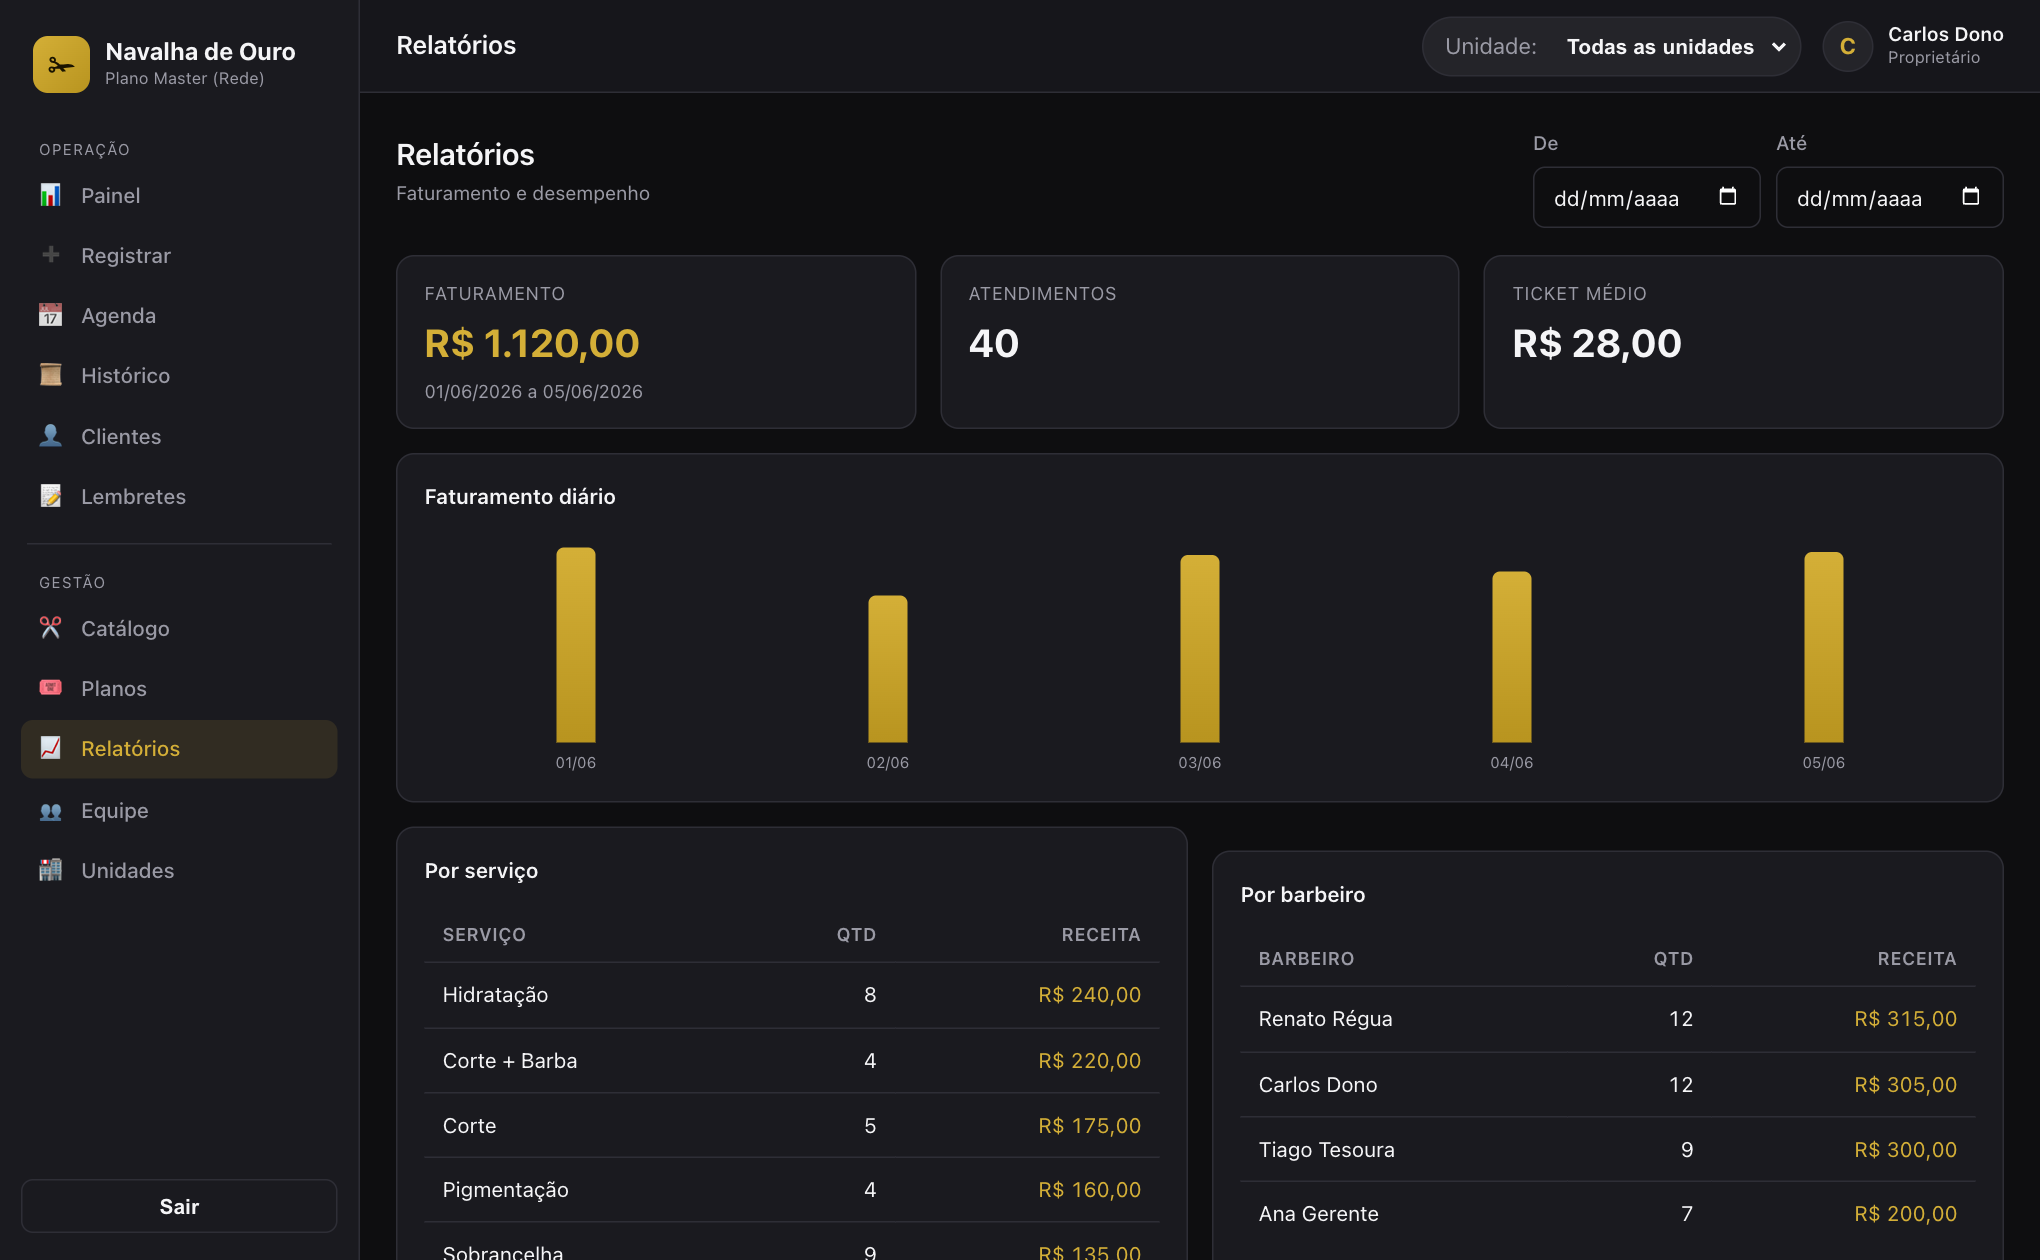Open the Agenda section

[x=179, y=315]
